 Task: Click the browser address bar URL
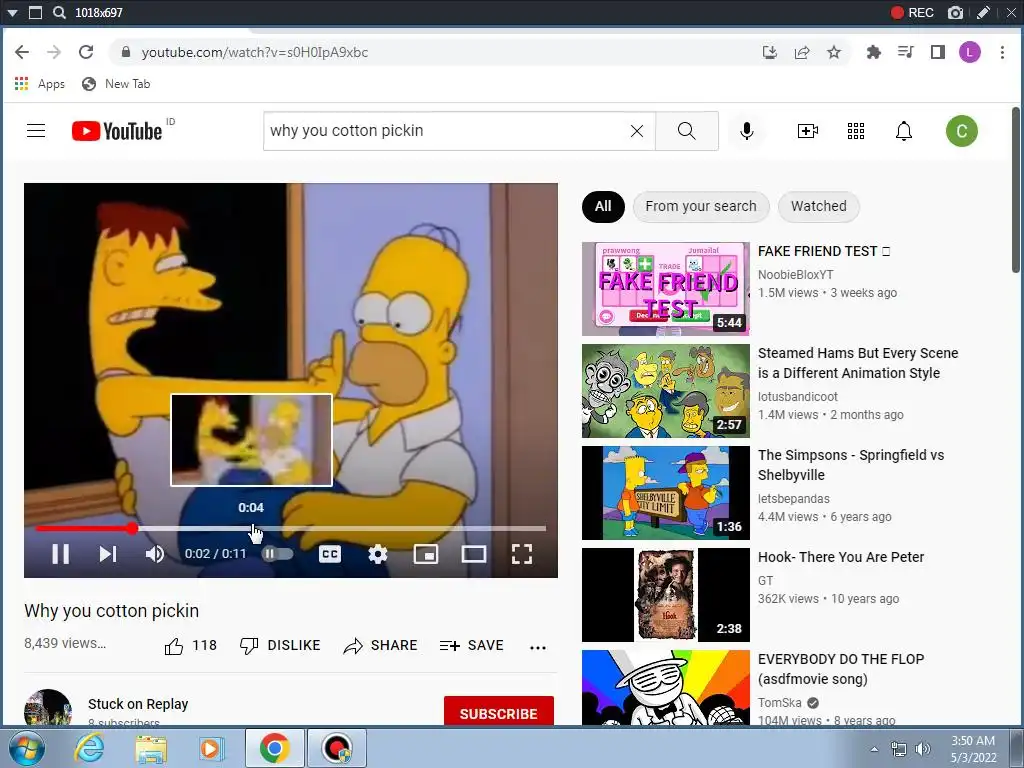point(255,52)
